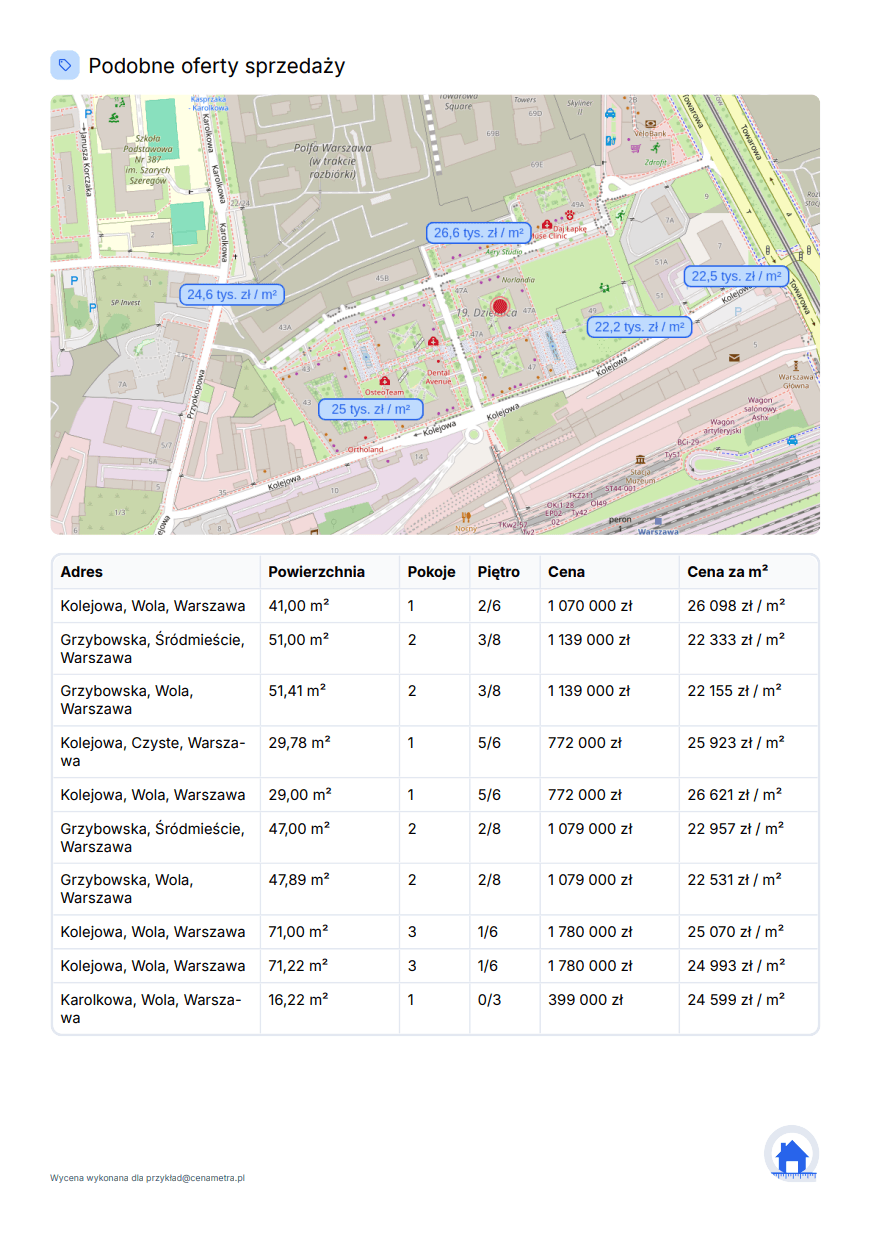Viewport: 872px width, 1234px height.
Task: Click the red location marker on the map
Action: (x=500, y=306)
